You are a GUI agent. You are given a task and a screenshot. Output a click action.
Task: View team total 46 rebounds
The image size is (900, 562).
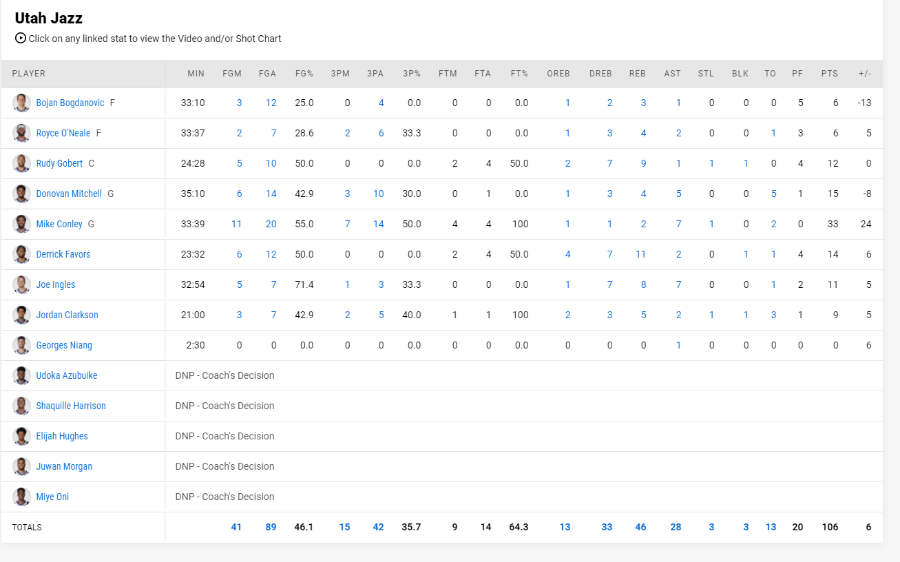[x=641, y=527]
